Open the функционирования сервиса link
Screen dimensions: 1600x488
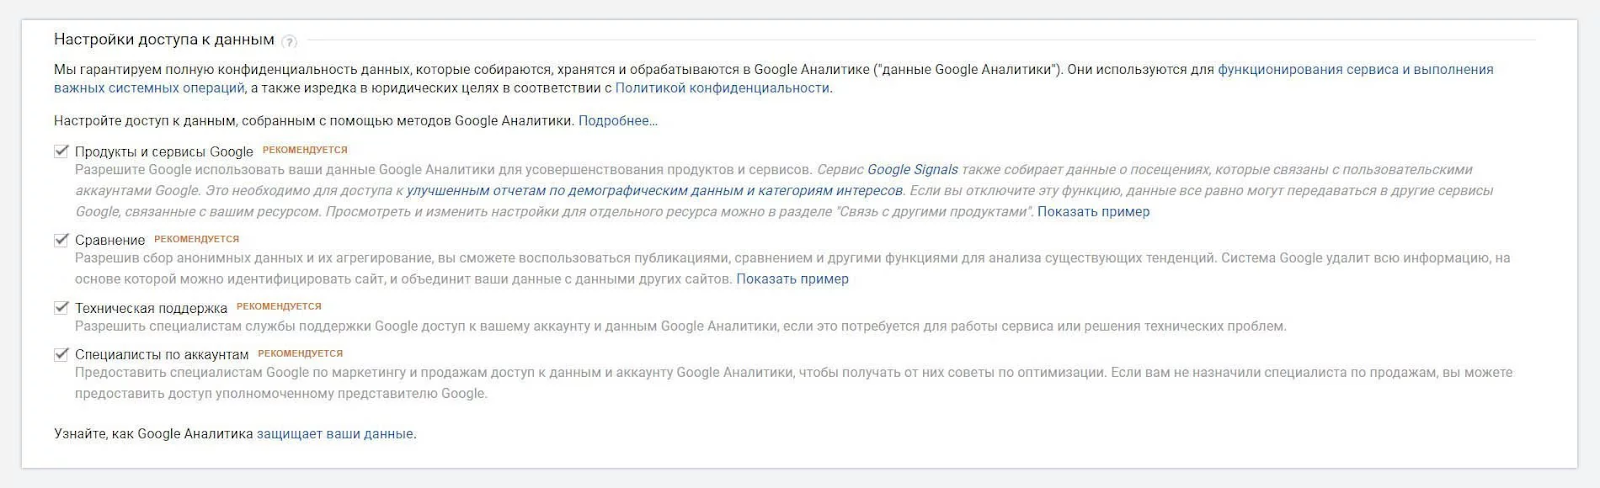point(1355,70)
